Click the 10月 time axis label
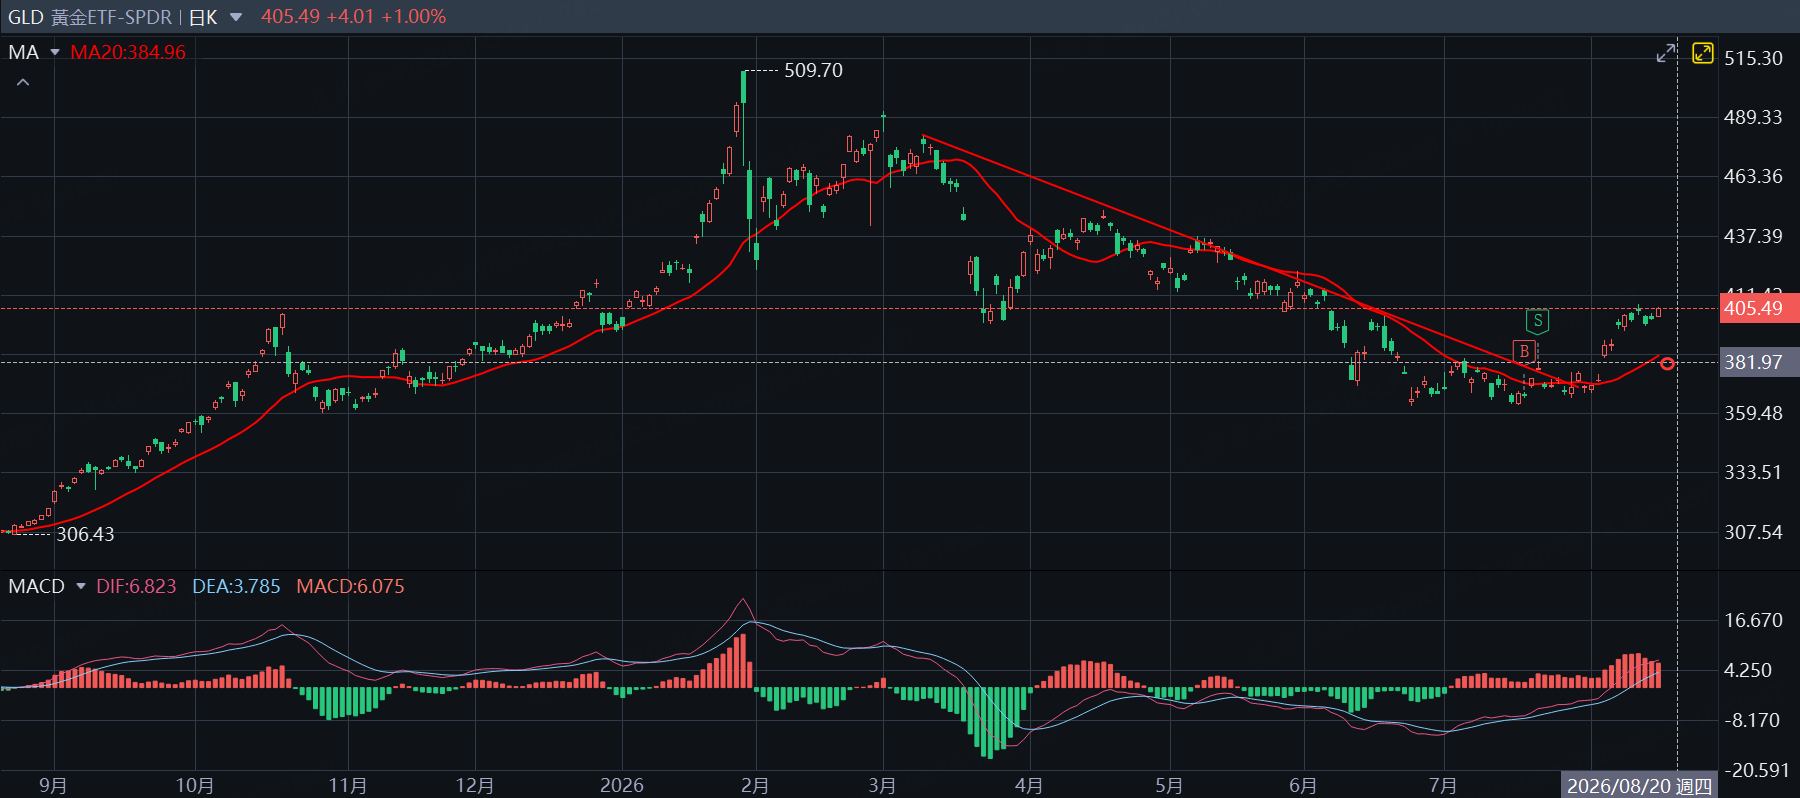This screenshot has height=798, width=1800. 195,785
